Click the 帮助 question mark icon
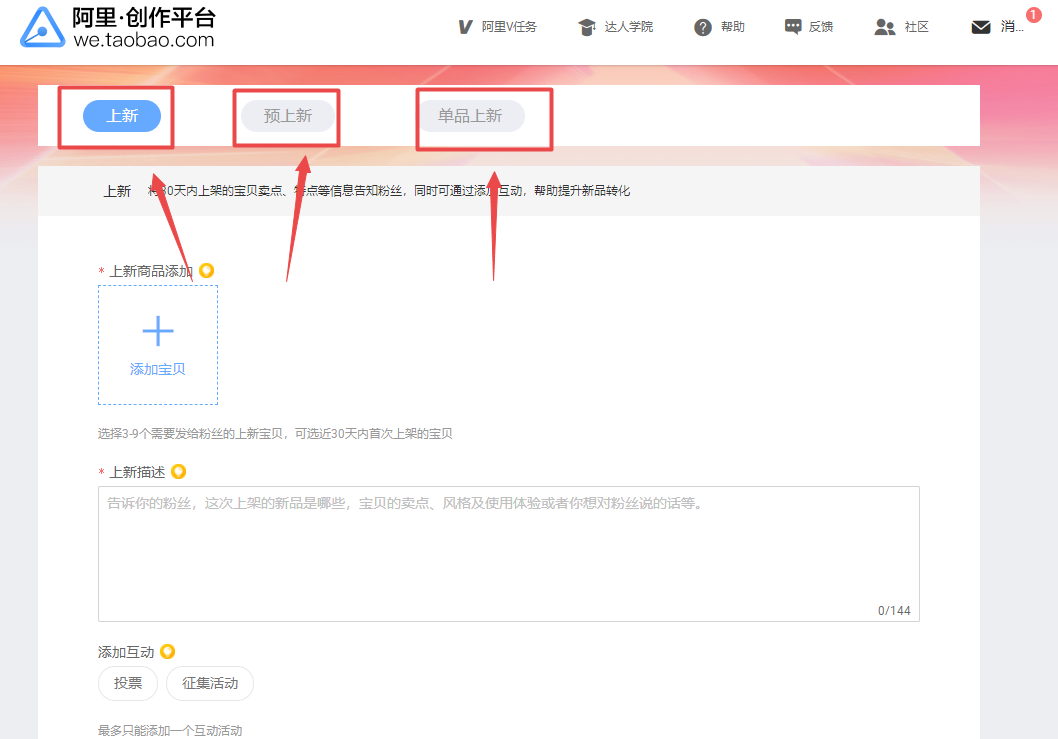This screenshot has height=739, width=1058. (703, 27)
